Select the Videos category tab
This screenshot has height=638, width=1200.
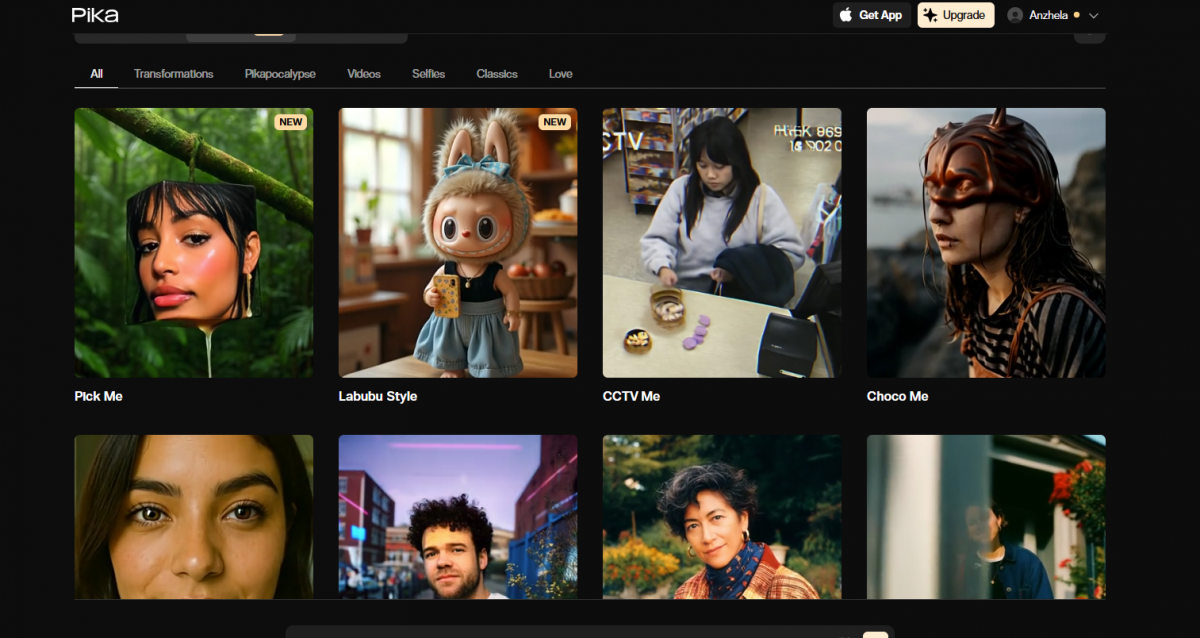tap(364, 74)
